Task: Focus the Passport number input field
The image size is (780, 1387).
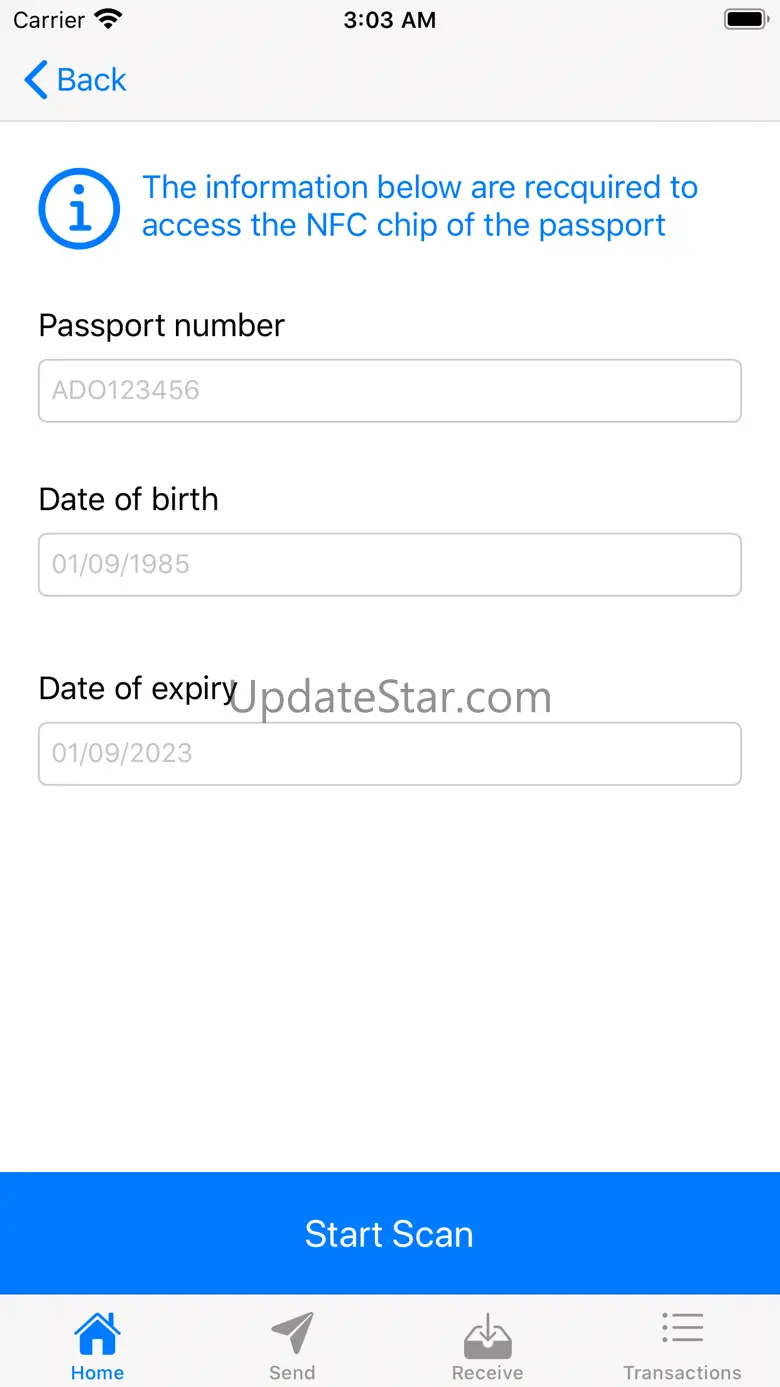Action: [390, 390]
